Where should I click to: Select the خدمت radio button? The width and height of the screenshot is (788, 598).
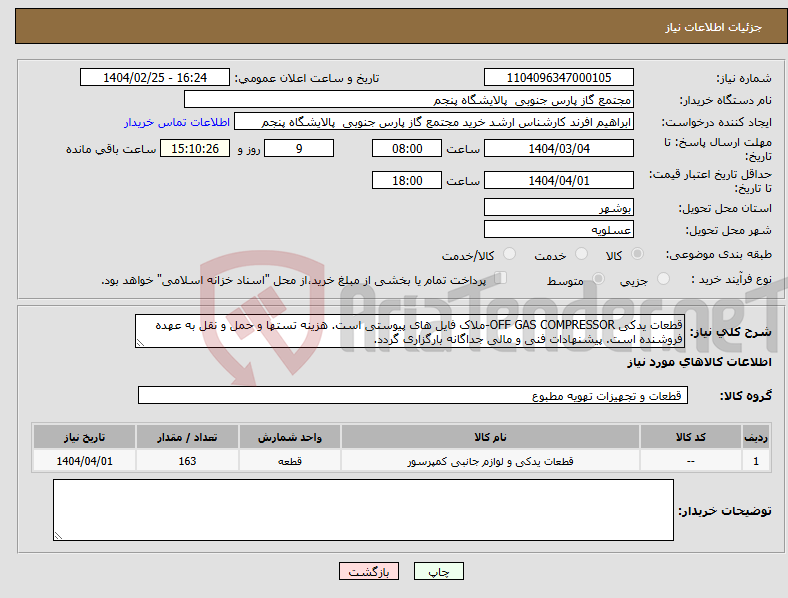tap(581, 254)
